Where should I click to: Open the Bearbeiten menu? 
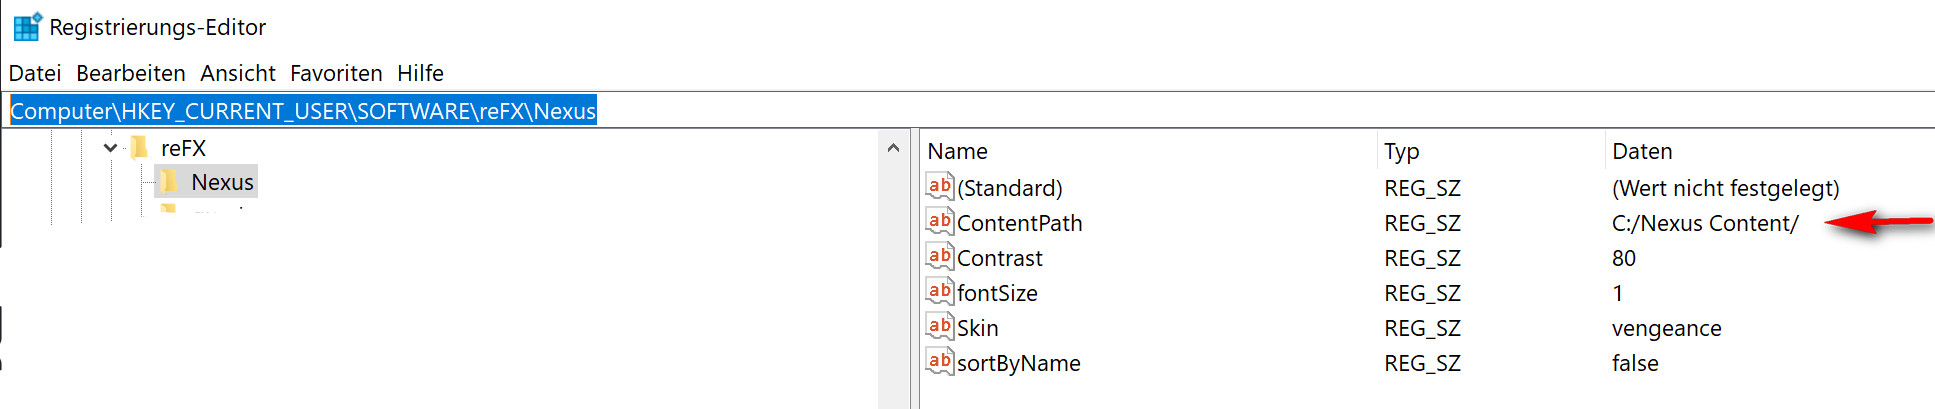click(x=131, y=73)
